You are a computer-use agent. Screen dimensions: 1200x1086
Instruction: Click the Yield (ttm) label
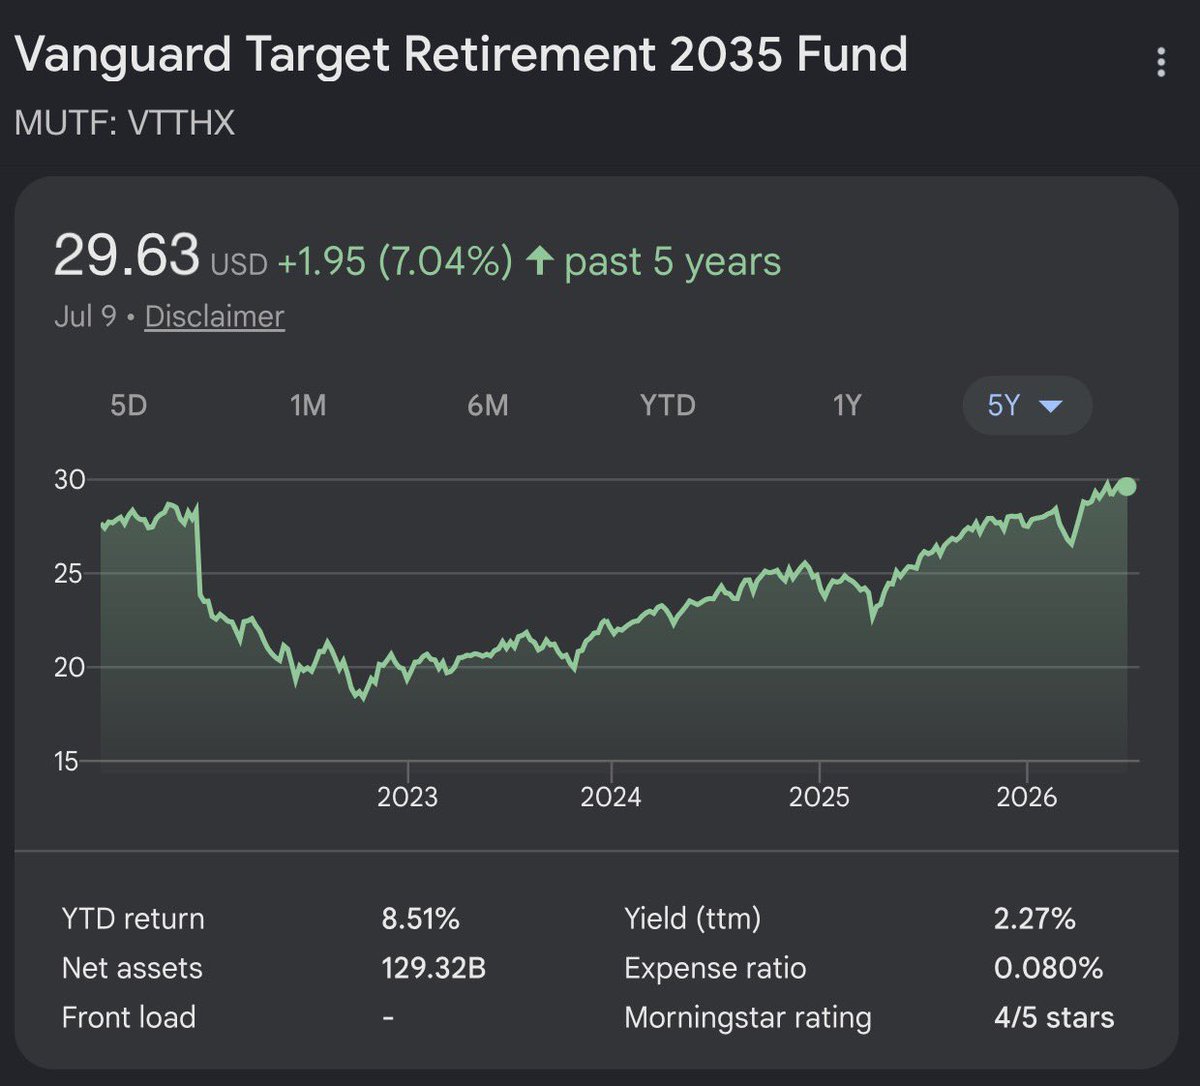pyautogui.click(x=692, y=919)
